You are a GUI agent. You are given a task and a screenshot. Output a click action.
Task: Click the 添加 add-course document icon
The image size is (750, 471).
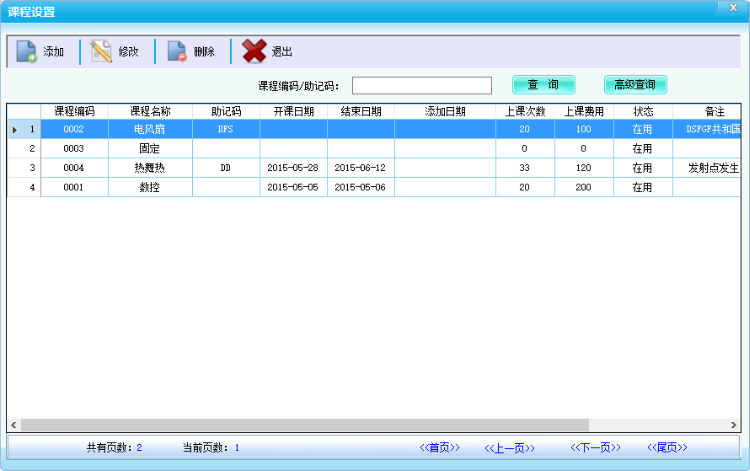(x=26, y=51)
